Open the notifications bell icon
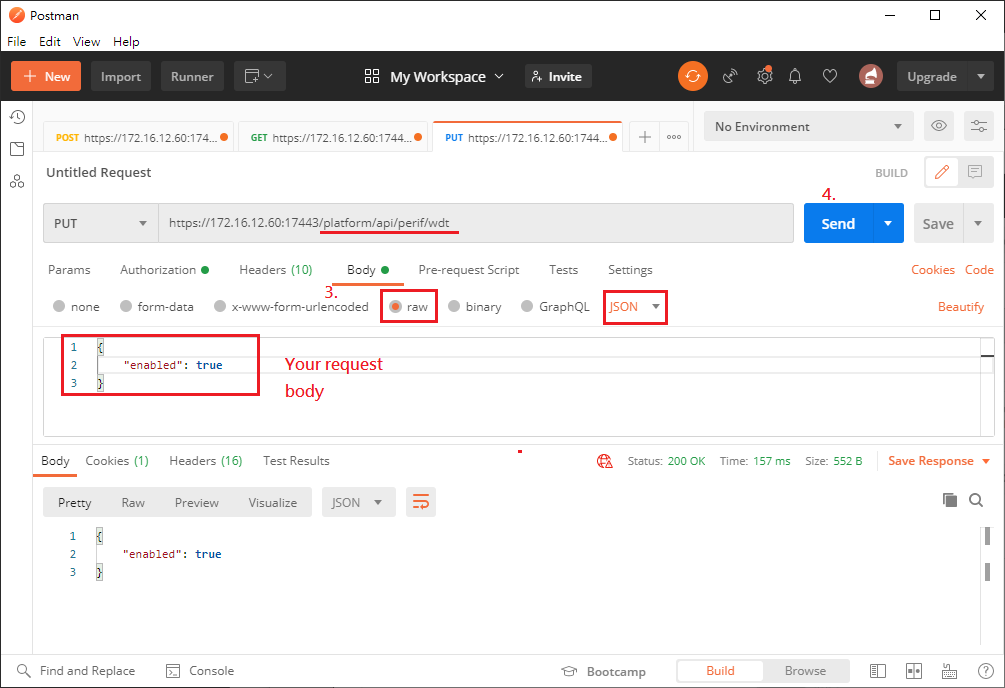Screen dimensions: 1005x688 (x=795, y=76)
